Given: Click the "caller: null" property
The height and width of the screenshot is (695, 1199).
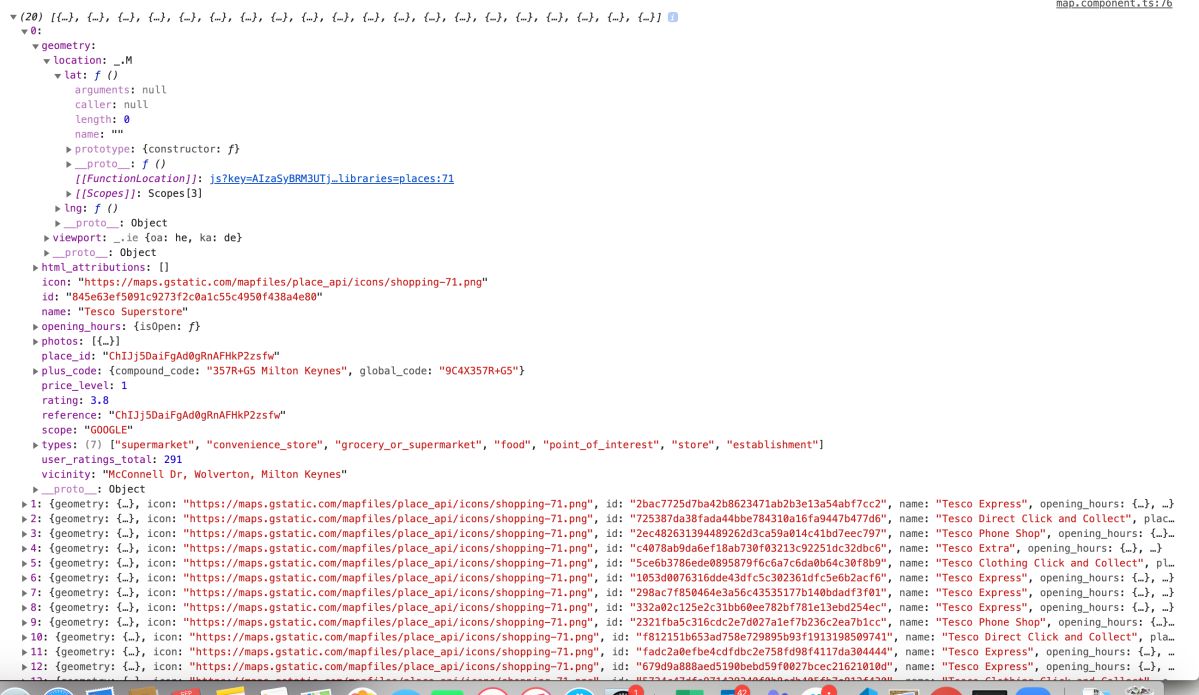Looking at the screenshot, I should click(x=112, y=105).
